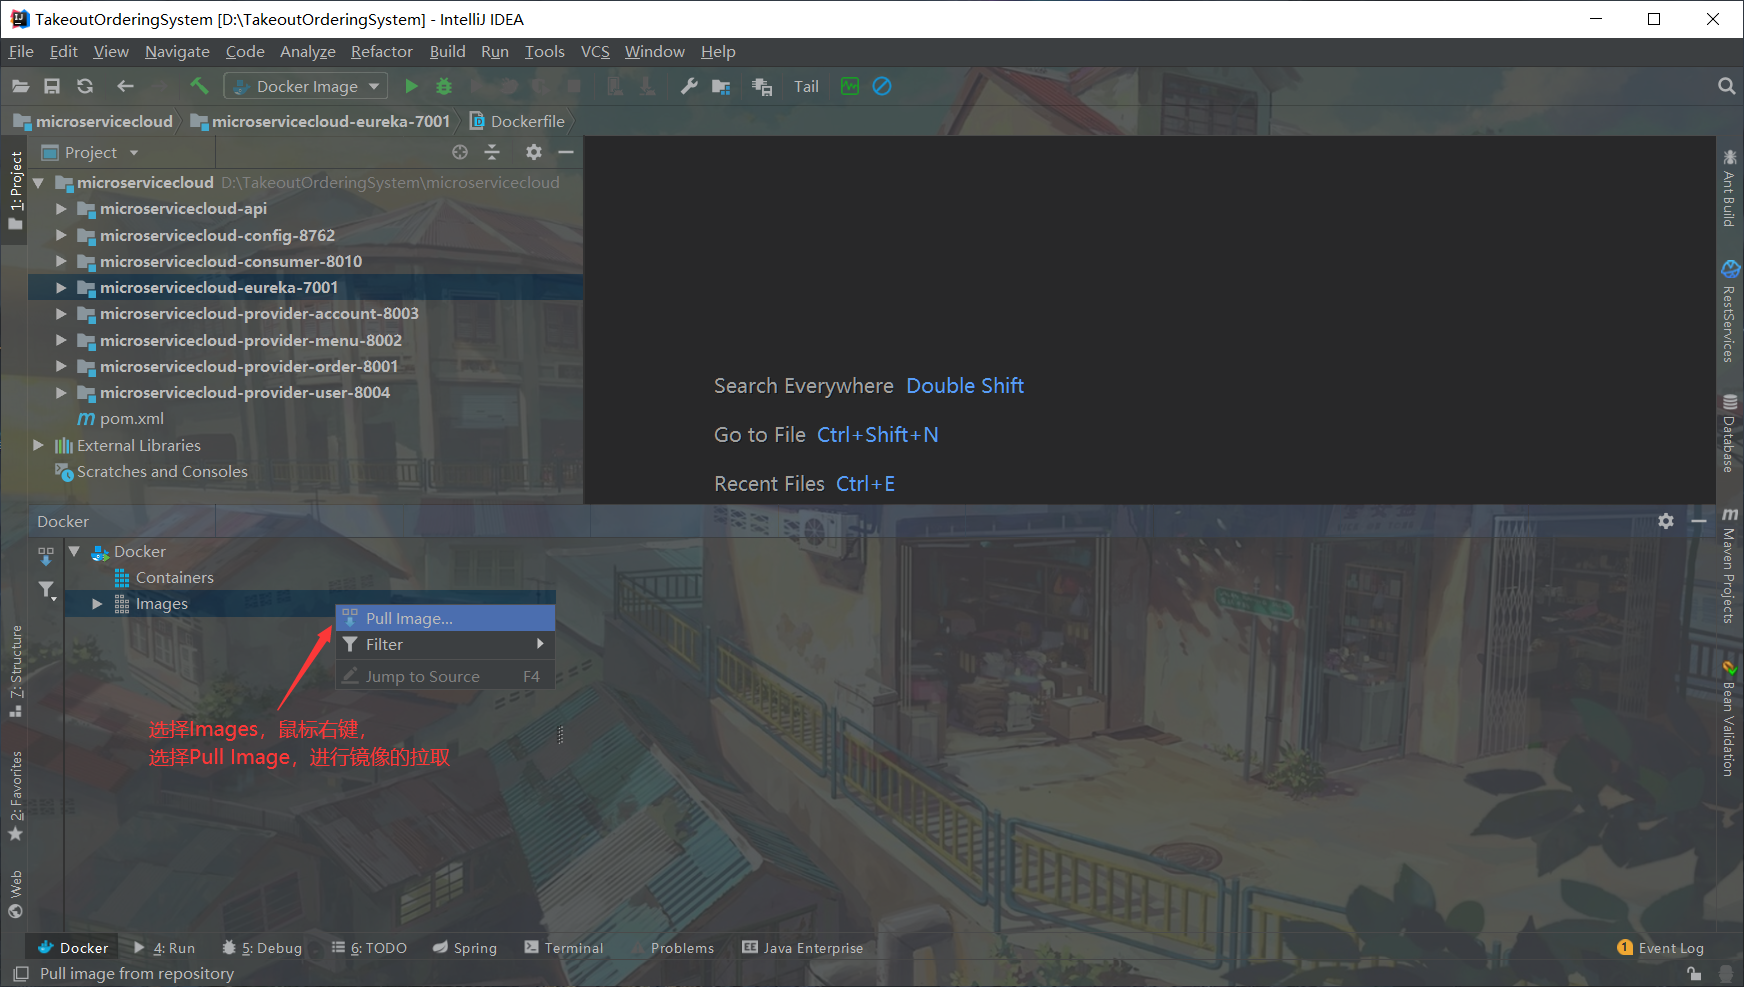This screenshot has height=987, width=1744.
Task: Run the Docker Image configuration with green play icon
Action: tap(411, 86)
